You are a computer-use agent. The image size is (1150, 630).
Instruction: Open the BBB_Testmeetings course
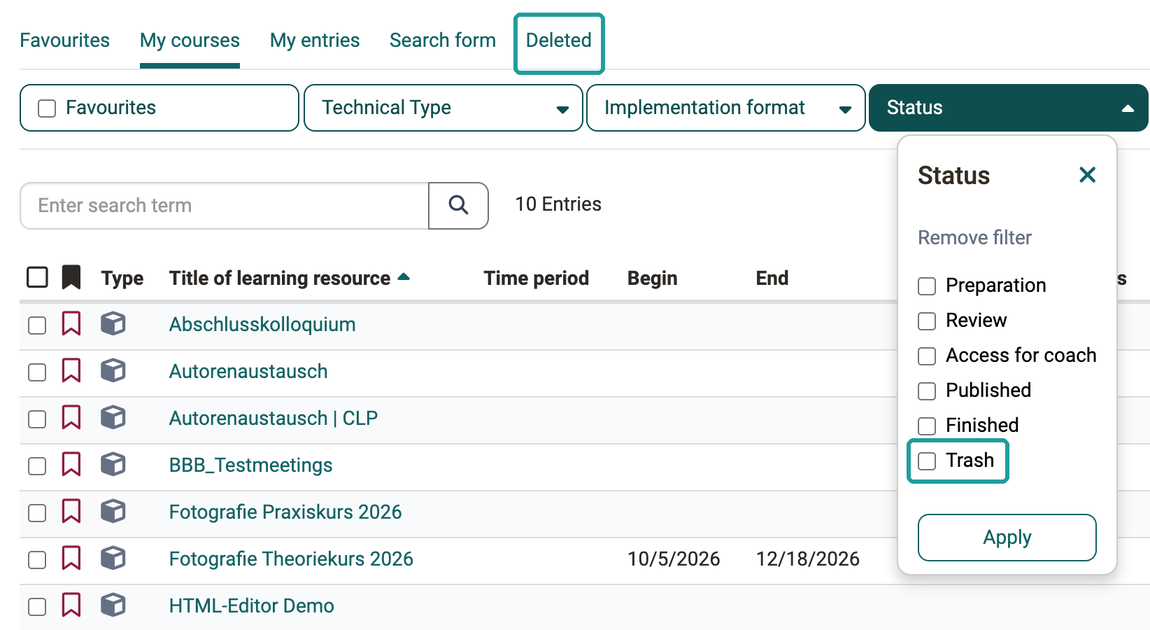pyautogui.click(x=251, y=465)
